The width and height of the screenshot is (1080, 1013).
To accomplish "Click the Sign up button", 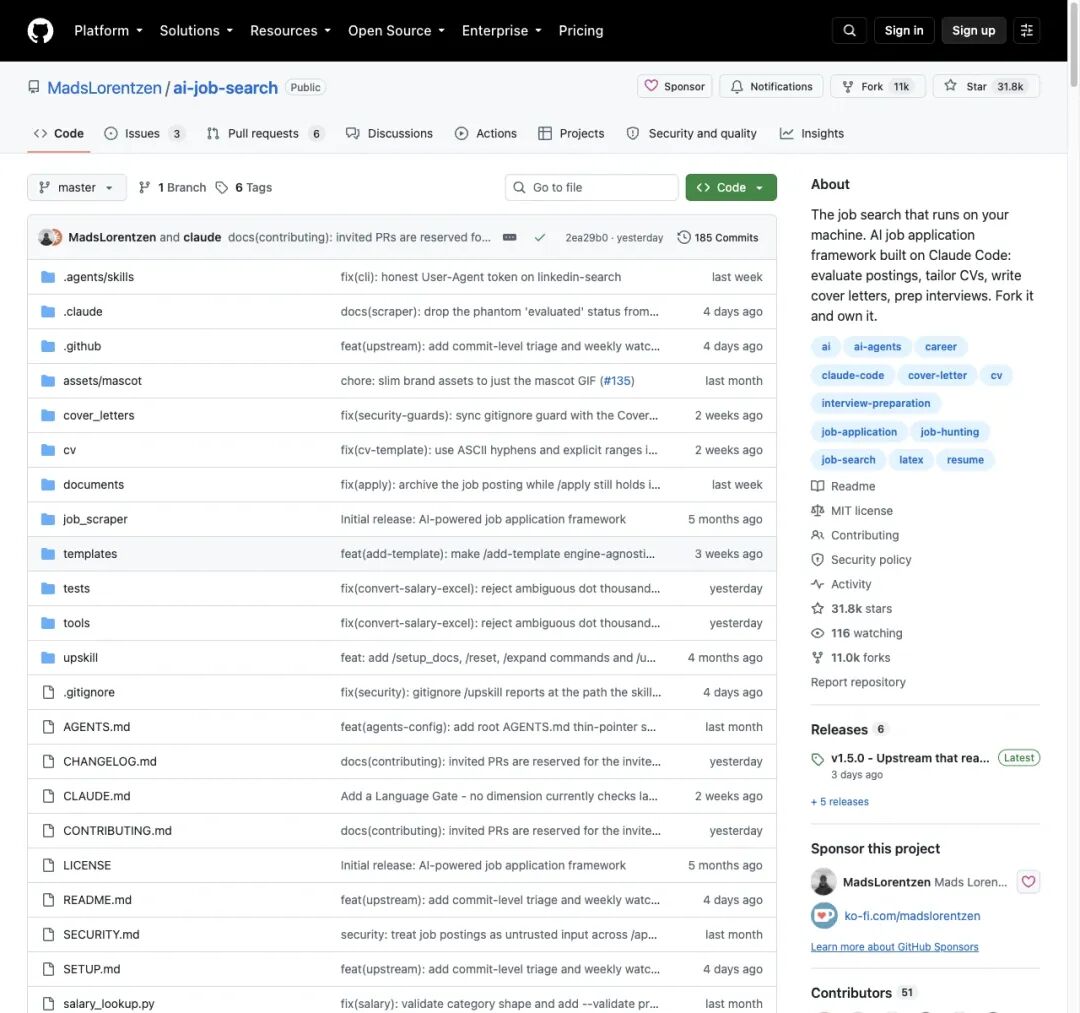I will (x=973, y=31).
